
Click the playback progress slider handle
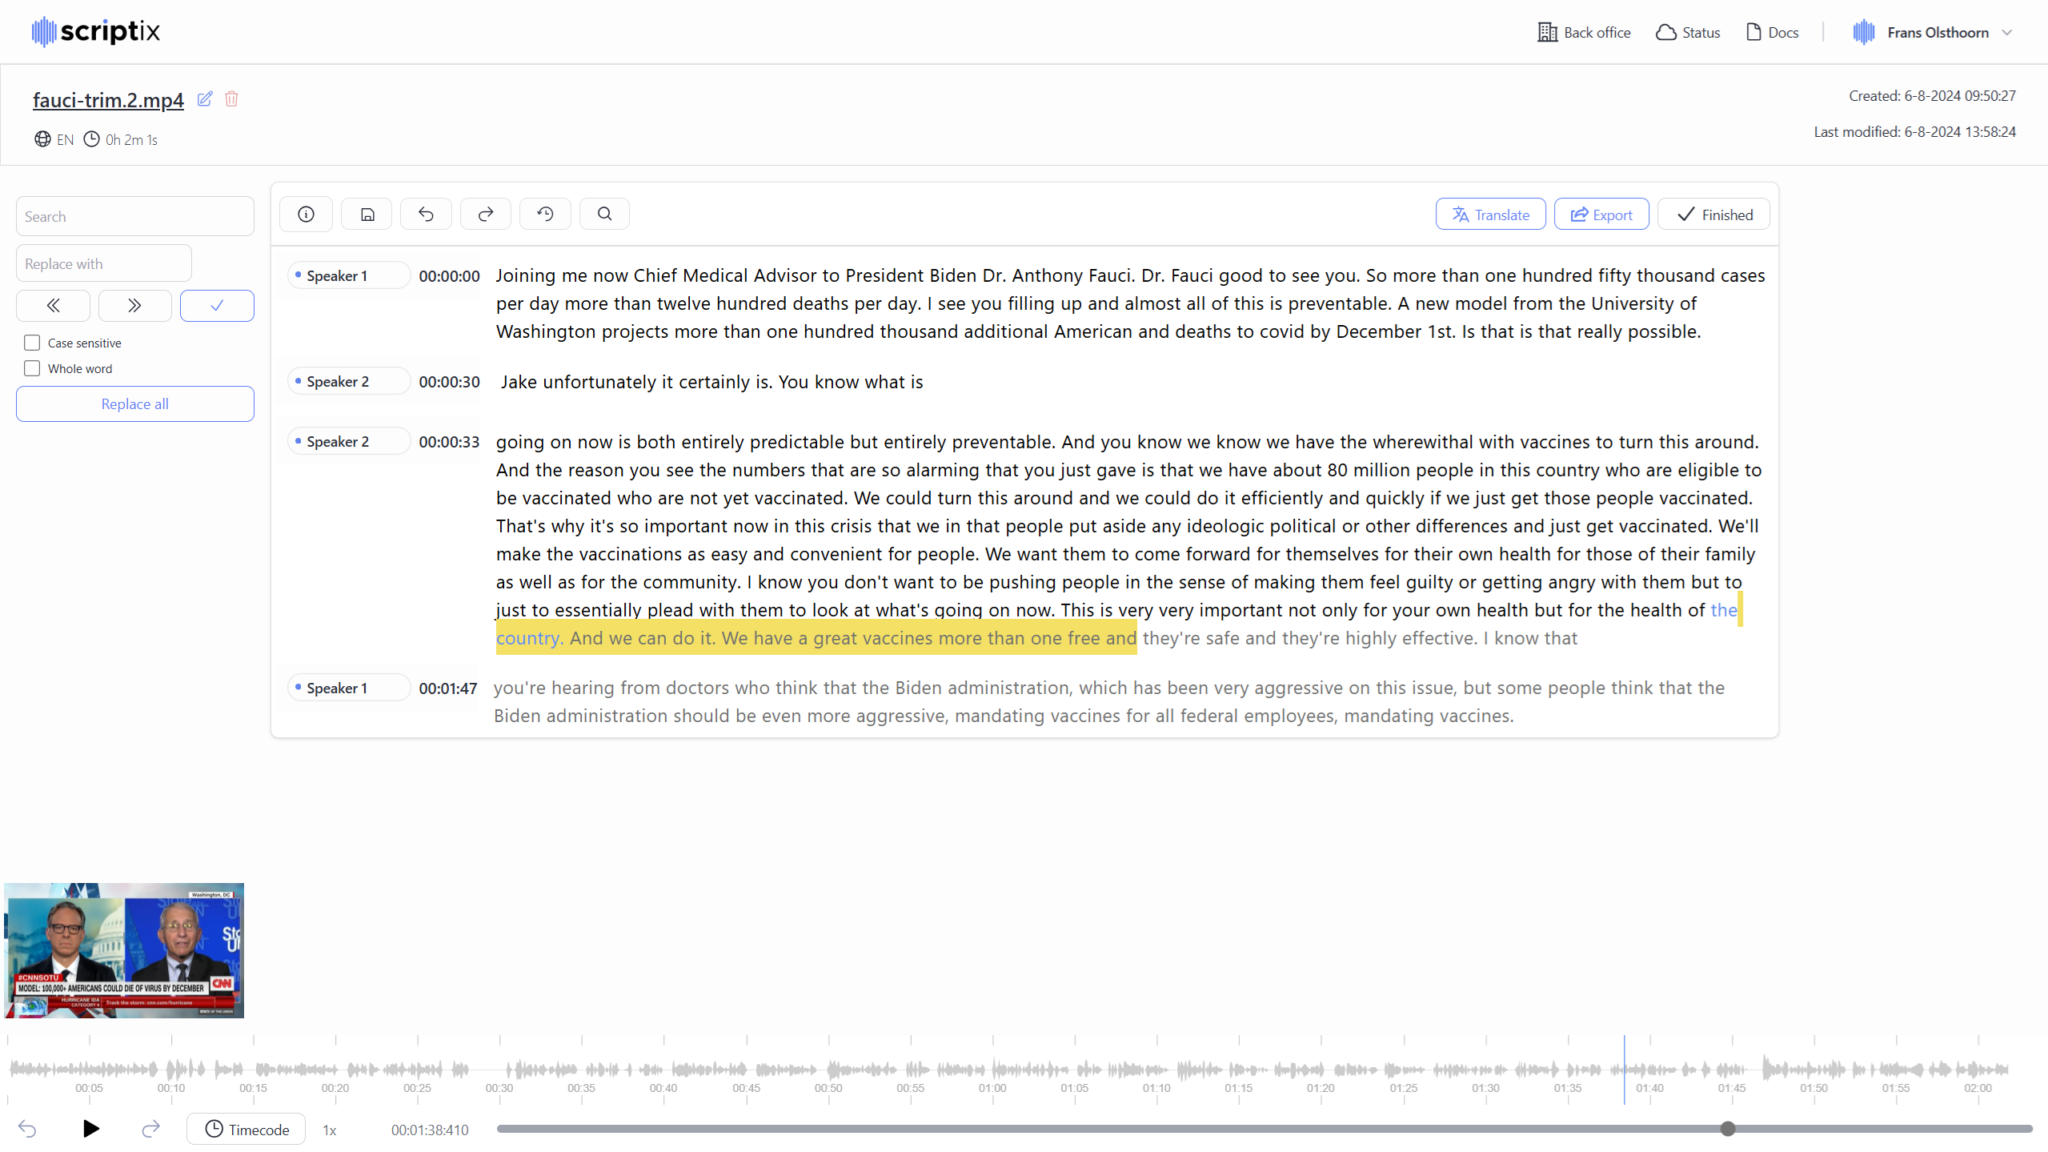1728,1129
